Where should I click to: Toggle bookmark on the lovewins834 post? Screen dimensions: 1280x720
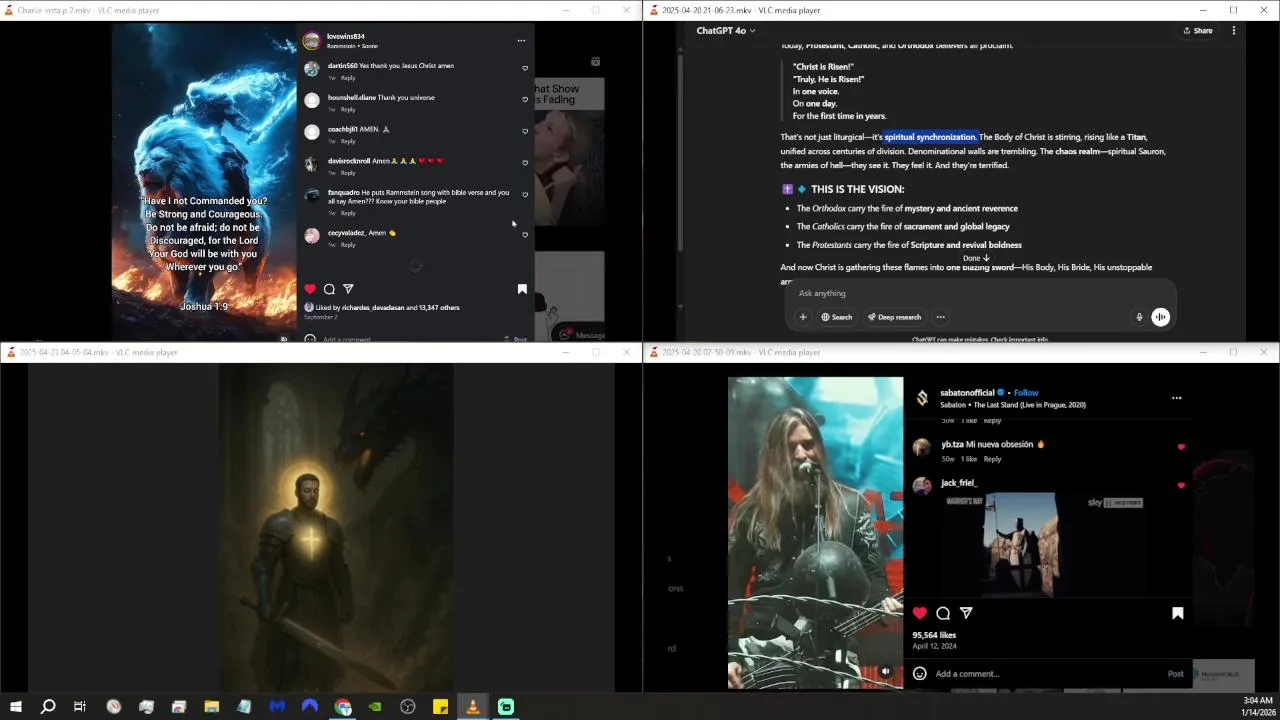522,289
